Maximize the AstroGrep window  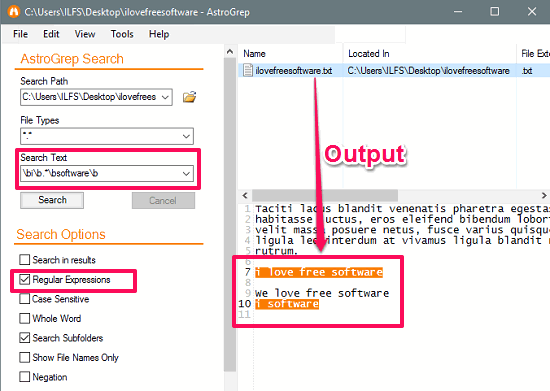(x=495, y=12)
